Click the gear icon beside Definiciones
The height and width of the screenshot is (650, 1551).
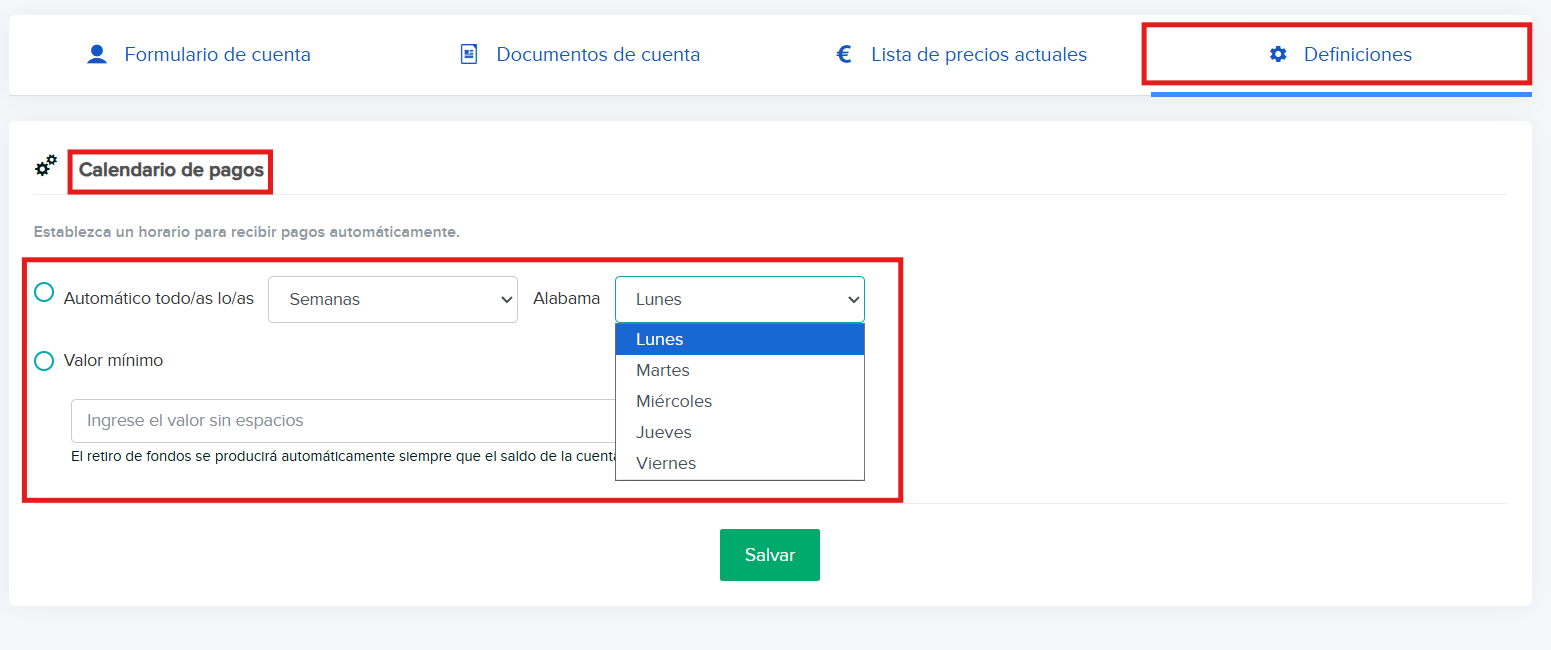[x=1278, y=54]
